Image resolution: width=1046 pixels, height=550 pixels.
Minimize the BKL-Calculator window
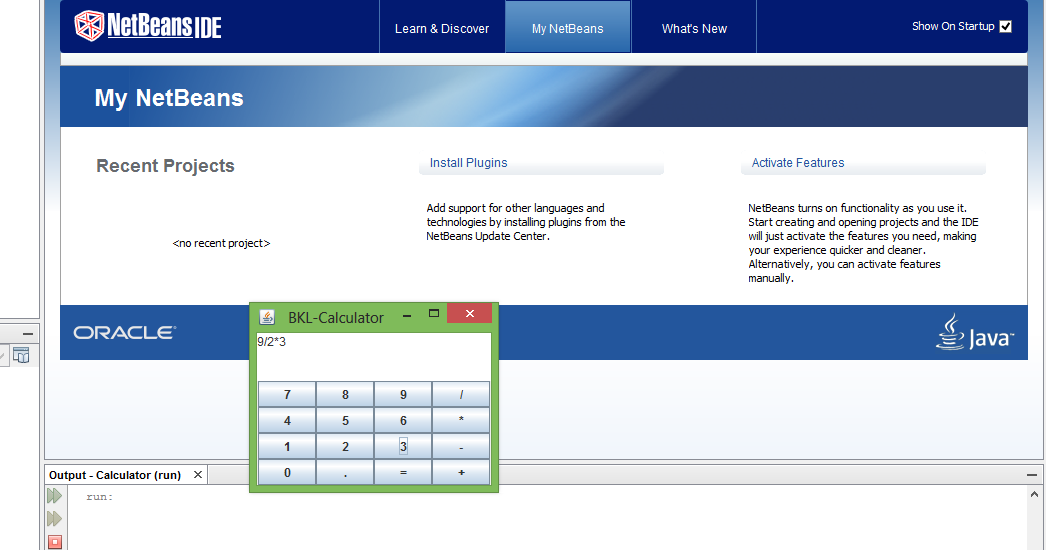tap(407, 315)
